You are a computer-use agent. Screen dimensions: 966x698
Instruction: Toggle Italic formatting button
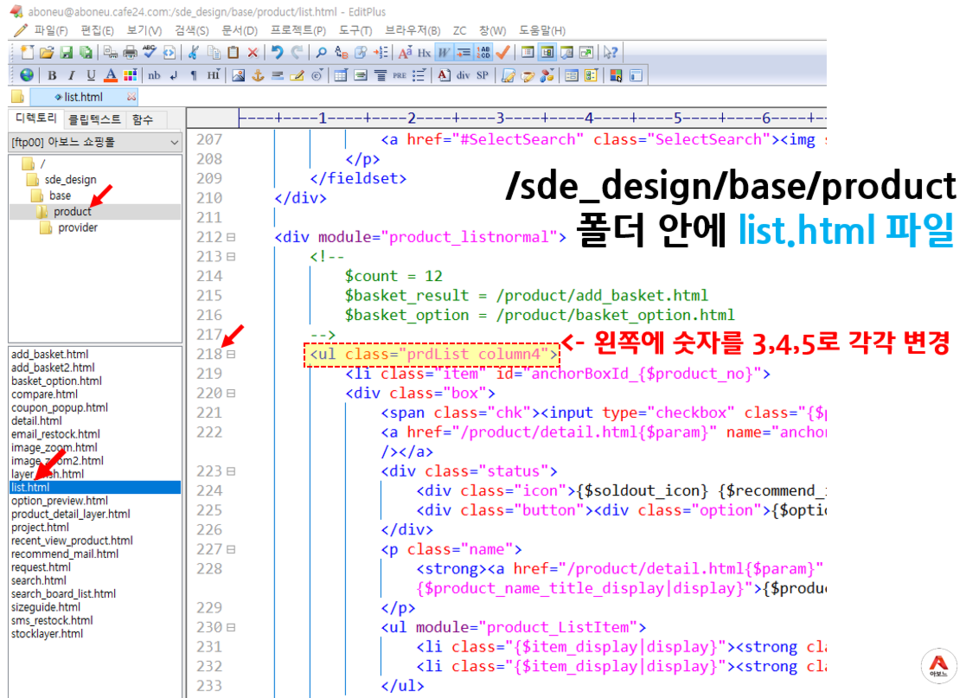point(71,75)
